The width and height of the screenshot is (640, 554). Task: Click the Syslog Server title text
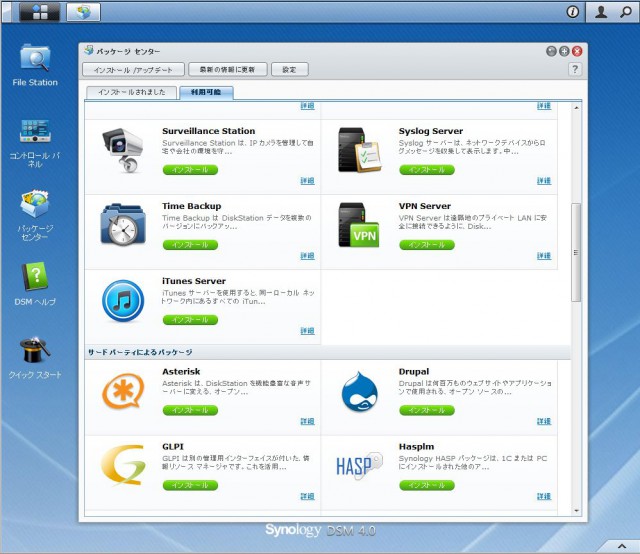[x=431, y=131]
